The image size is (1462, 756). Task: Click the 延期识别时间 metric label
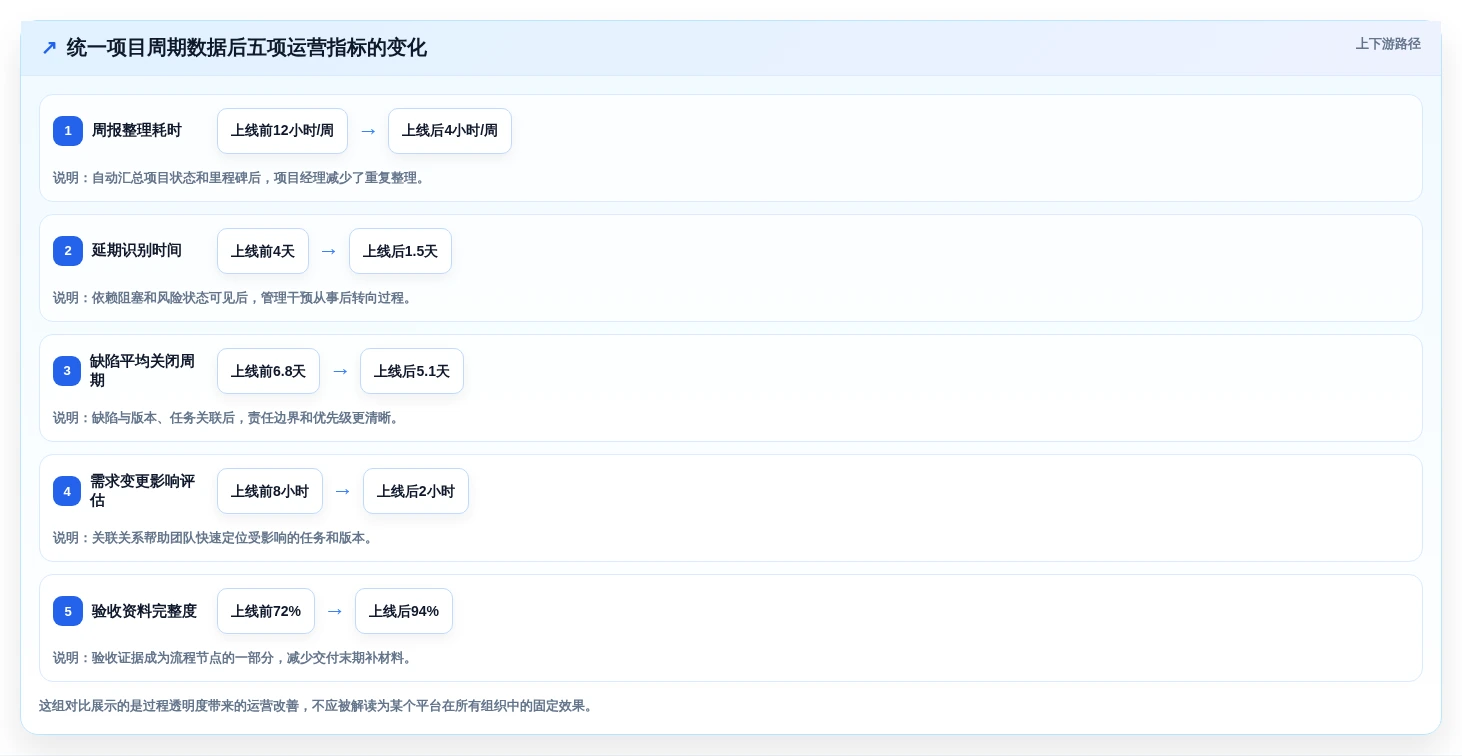(x=137, y=251)
